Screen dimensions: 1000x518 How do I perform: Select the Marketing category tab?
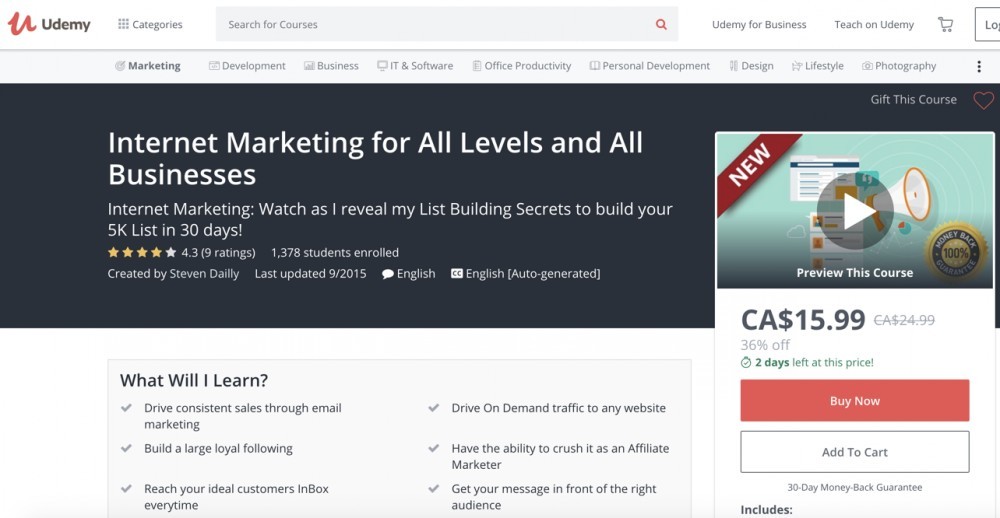point(147,66)
